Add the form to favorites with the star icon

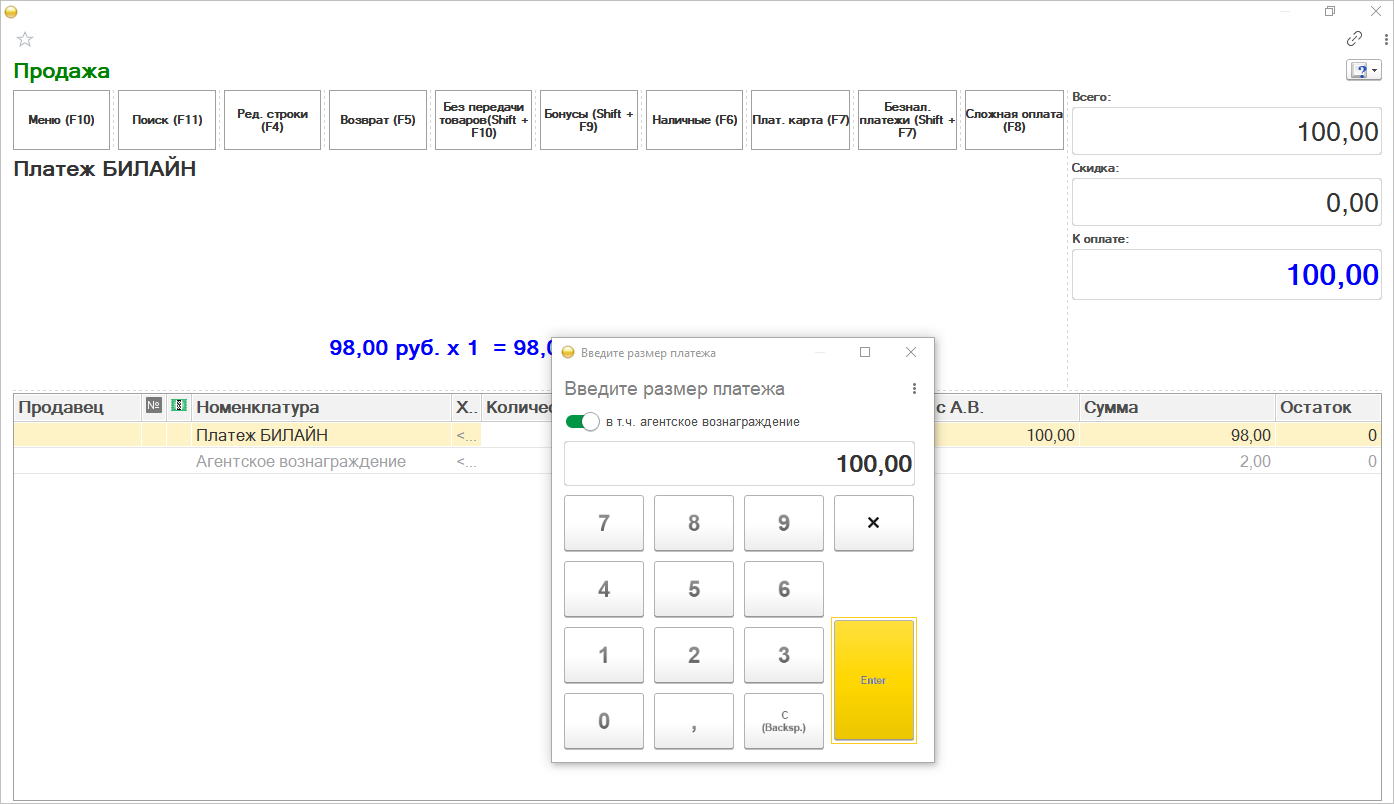25,40
